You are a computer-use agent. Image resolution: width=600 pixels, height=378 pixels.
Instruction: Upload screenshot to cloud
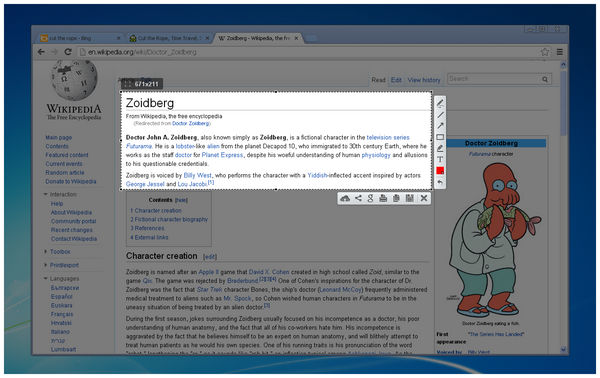click(345, 198)
